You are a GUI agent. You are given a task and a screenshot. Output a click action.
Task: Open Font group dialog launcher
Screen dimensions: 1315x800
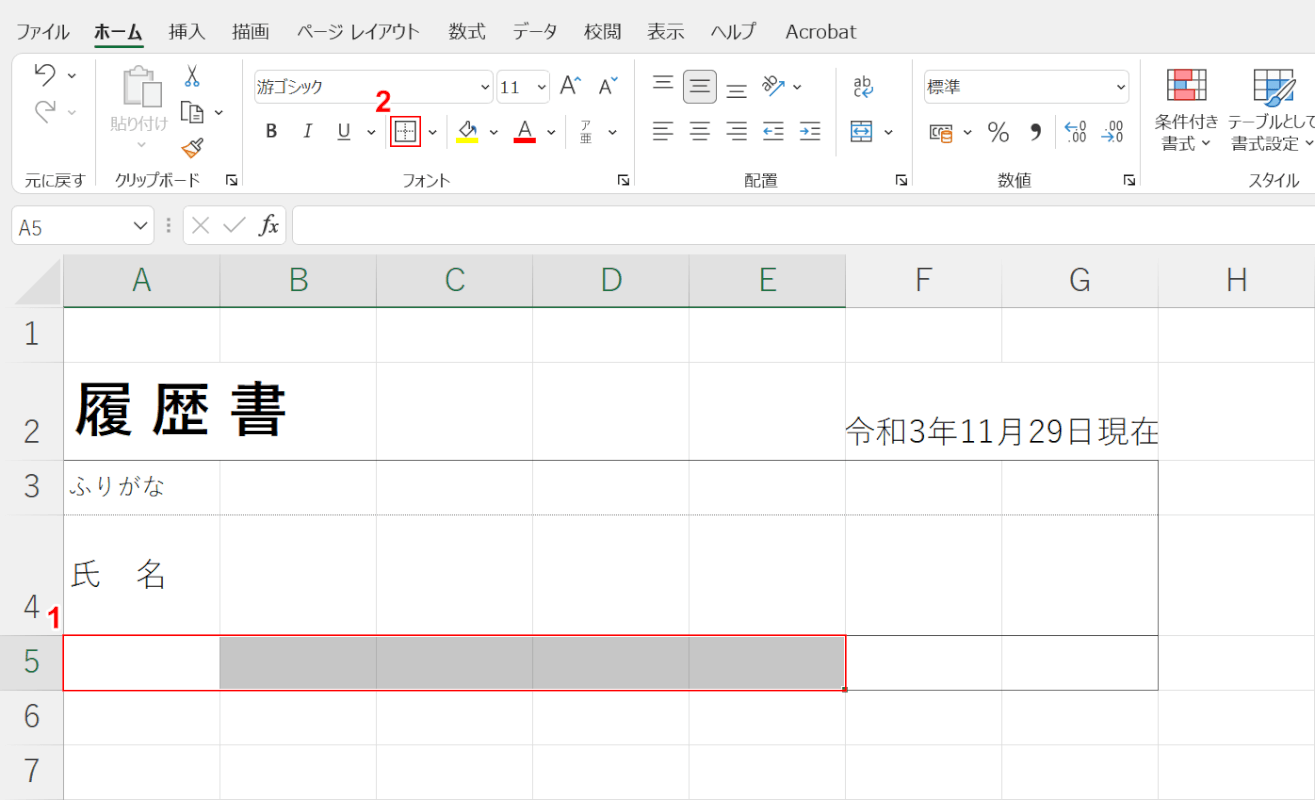point(623,180)
